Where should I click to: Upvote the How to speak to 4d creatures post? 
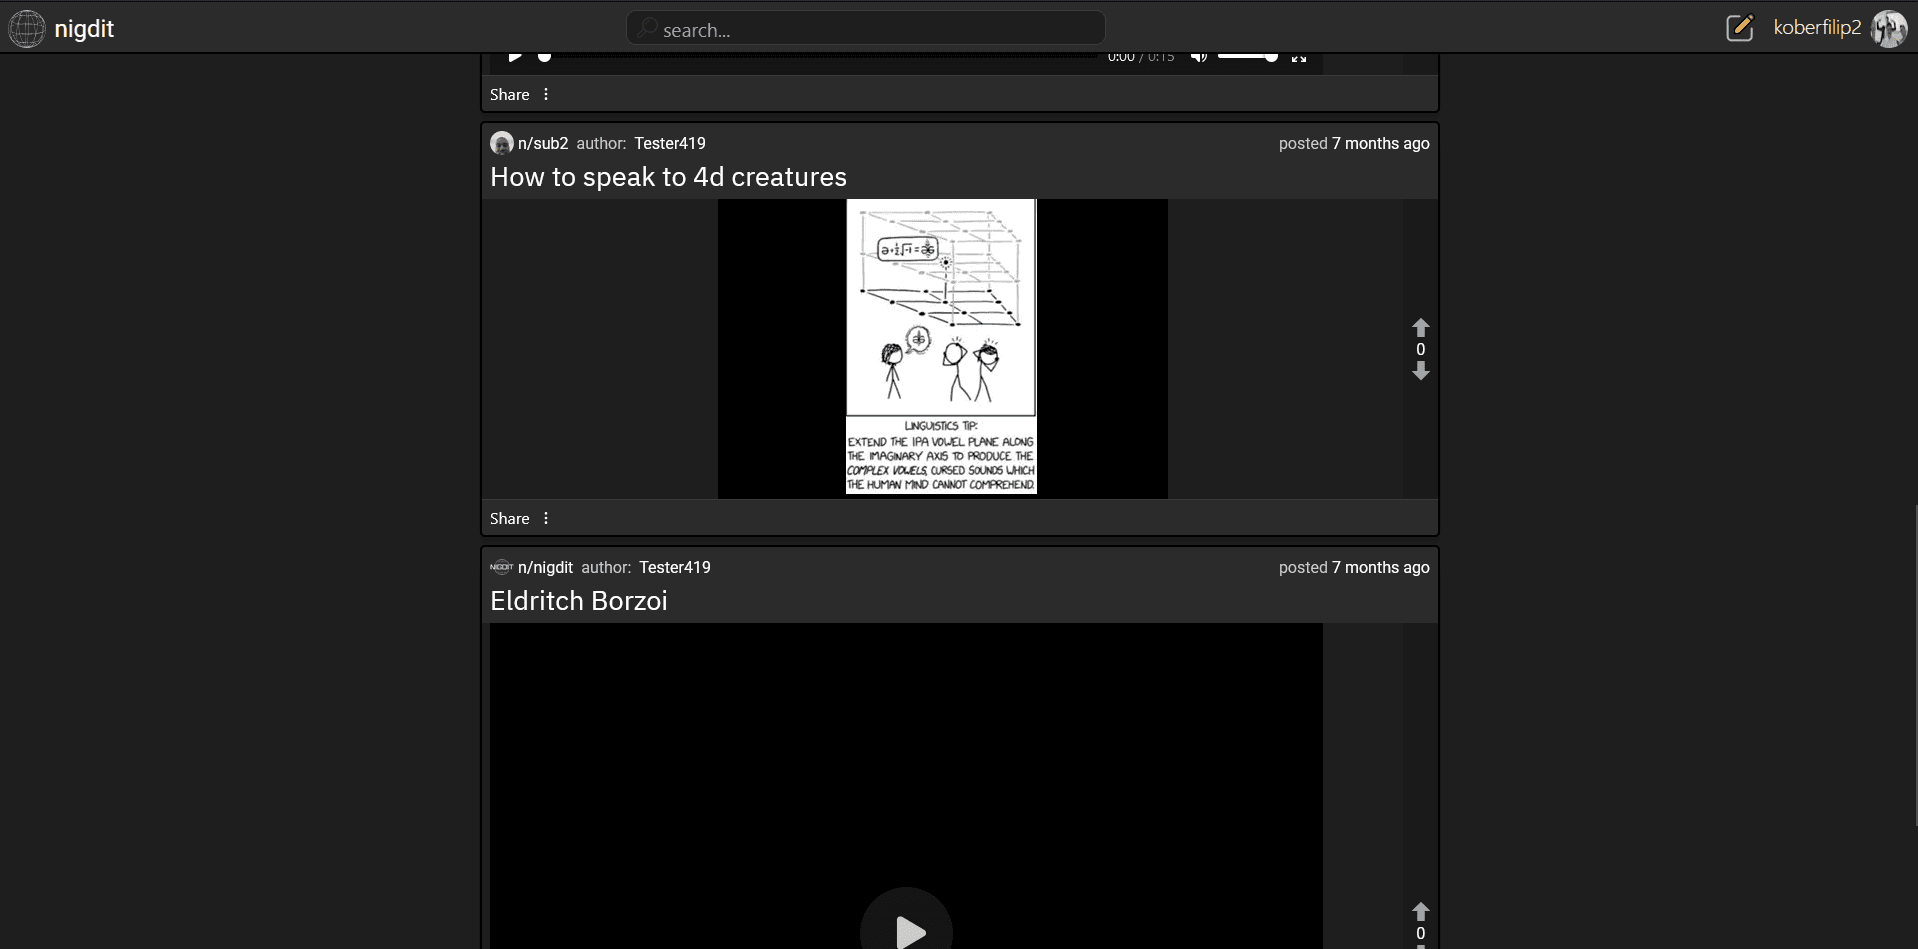point(1420,328)
